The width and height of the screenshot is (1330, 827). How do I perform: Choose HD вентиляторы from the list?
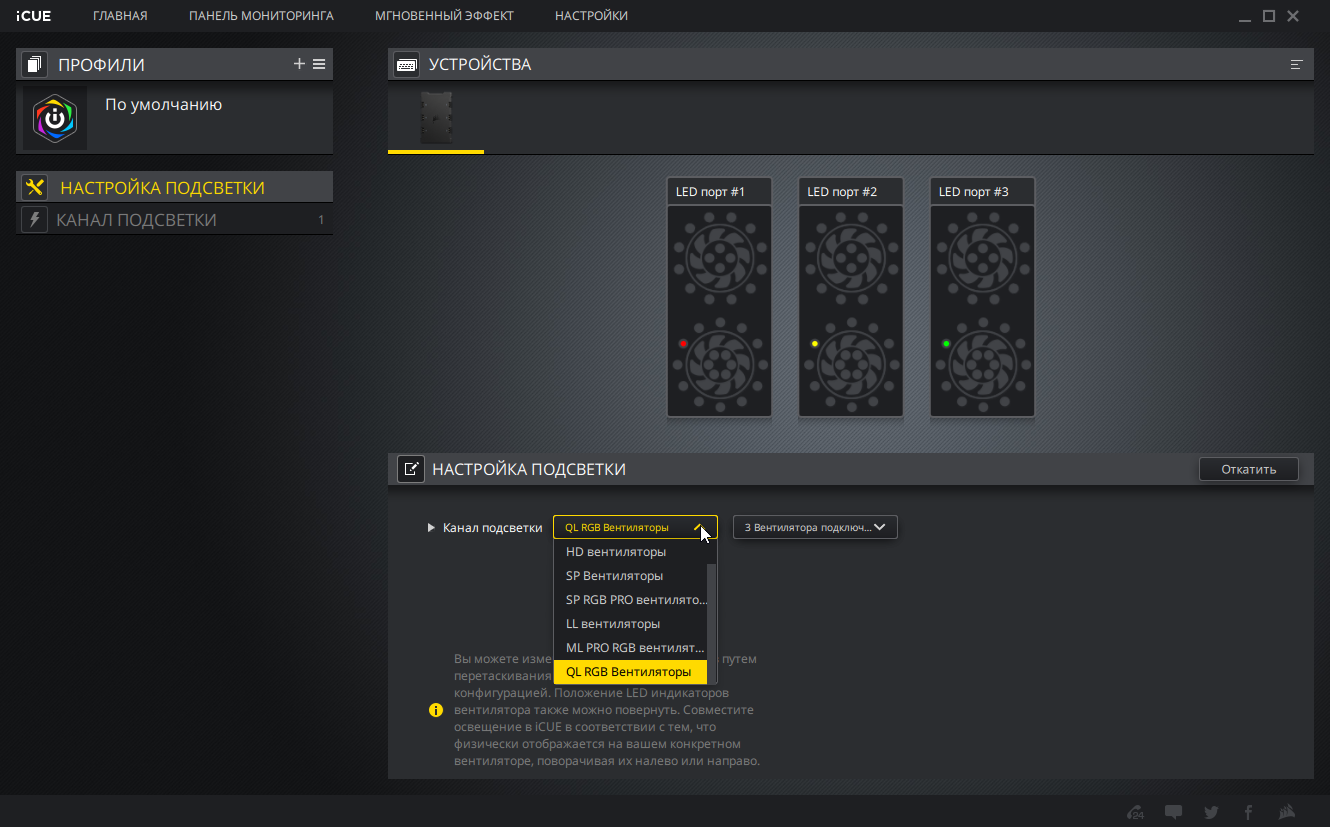[630, 552]
